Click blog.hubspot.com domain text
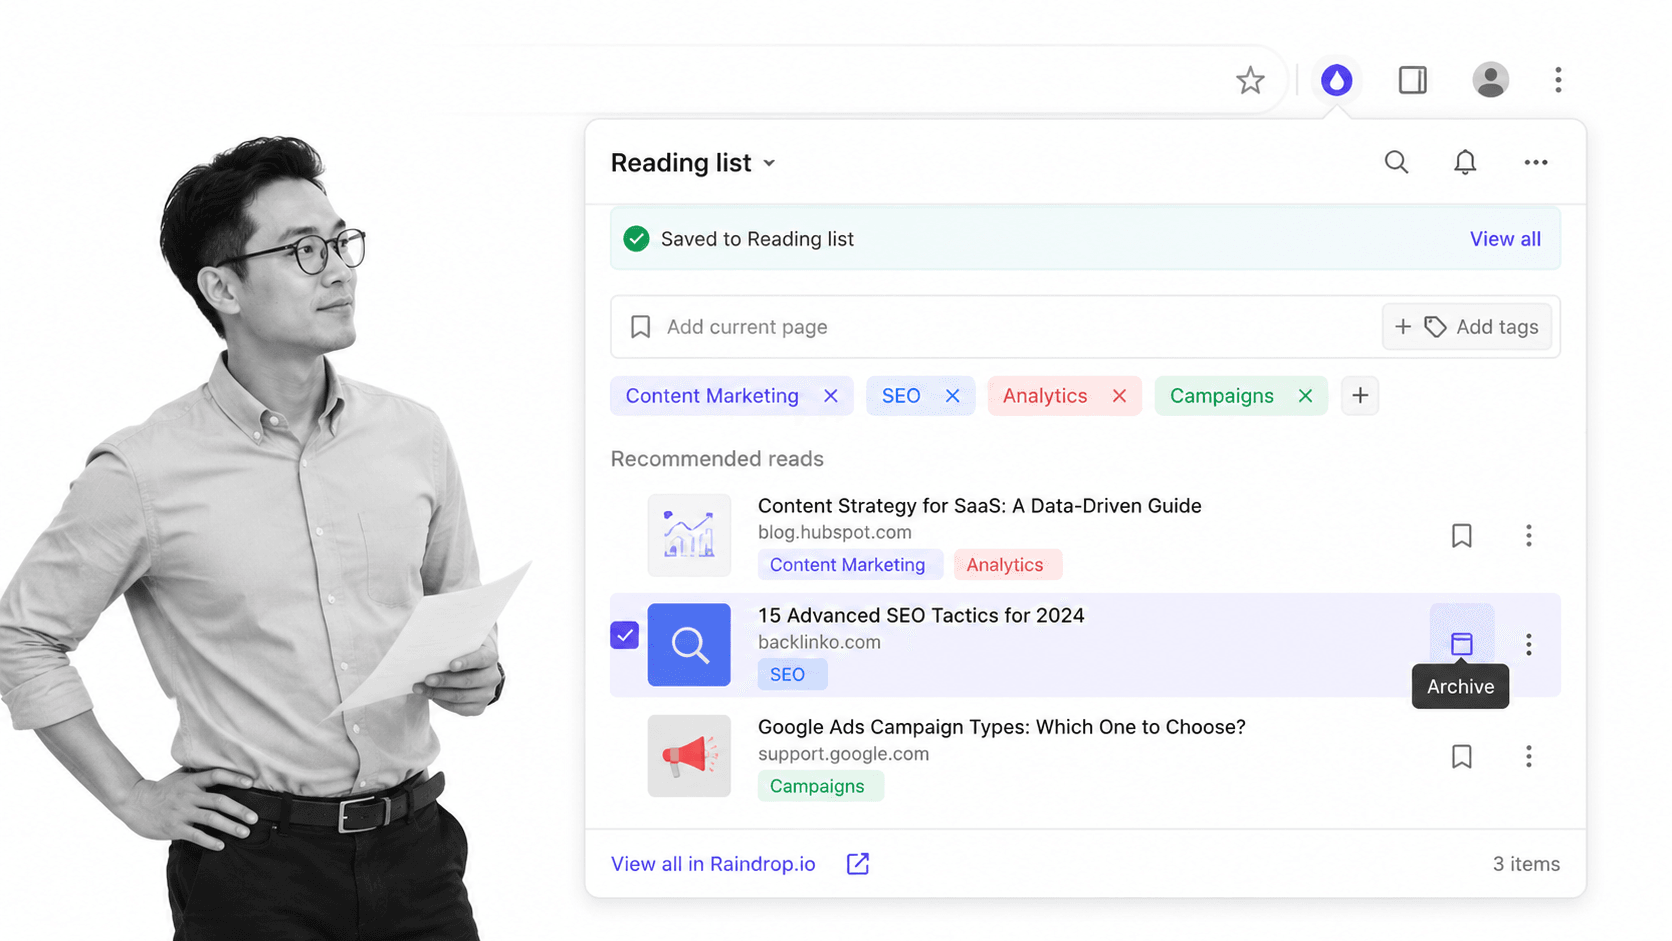The width and height of the screenshot is (1672, 941). tap(835, 533)
